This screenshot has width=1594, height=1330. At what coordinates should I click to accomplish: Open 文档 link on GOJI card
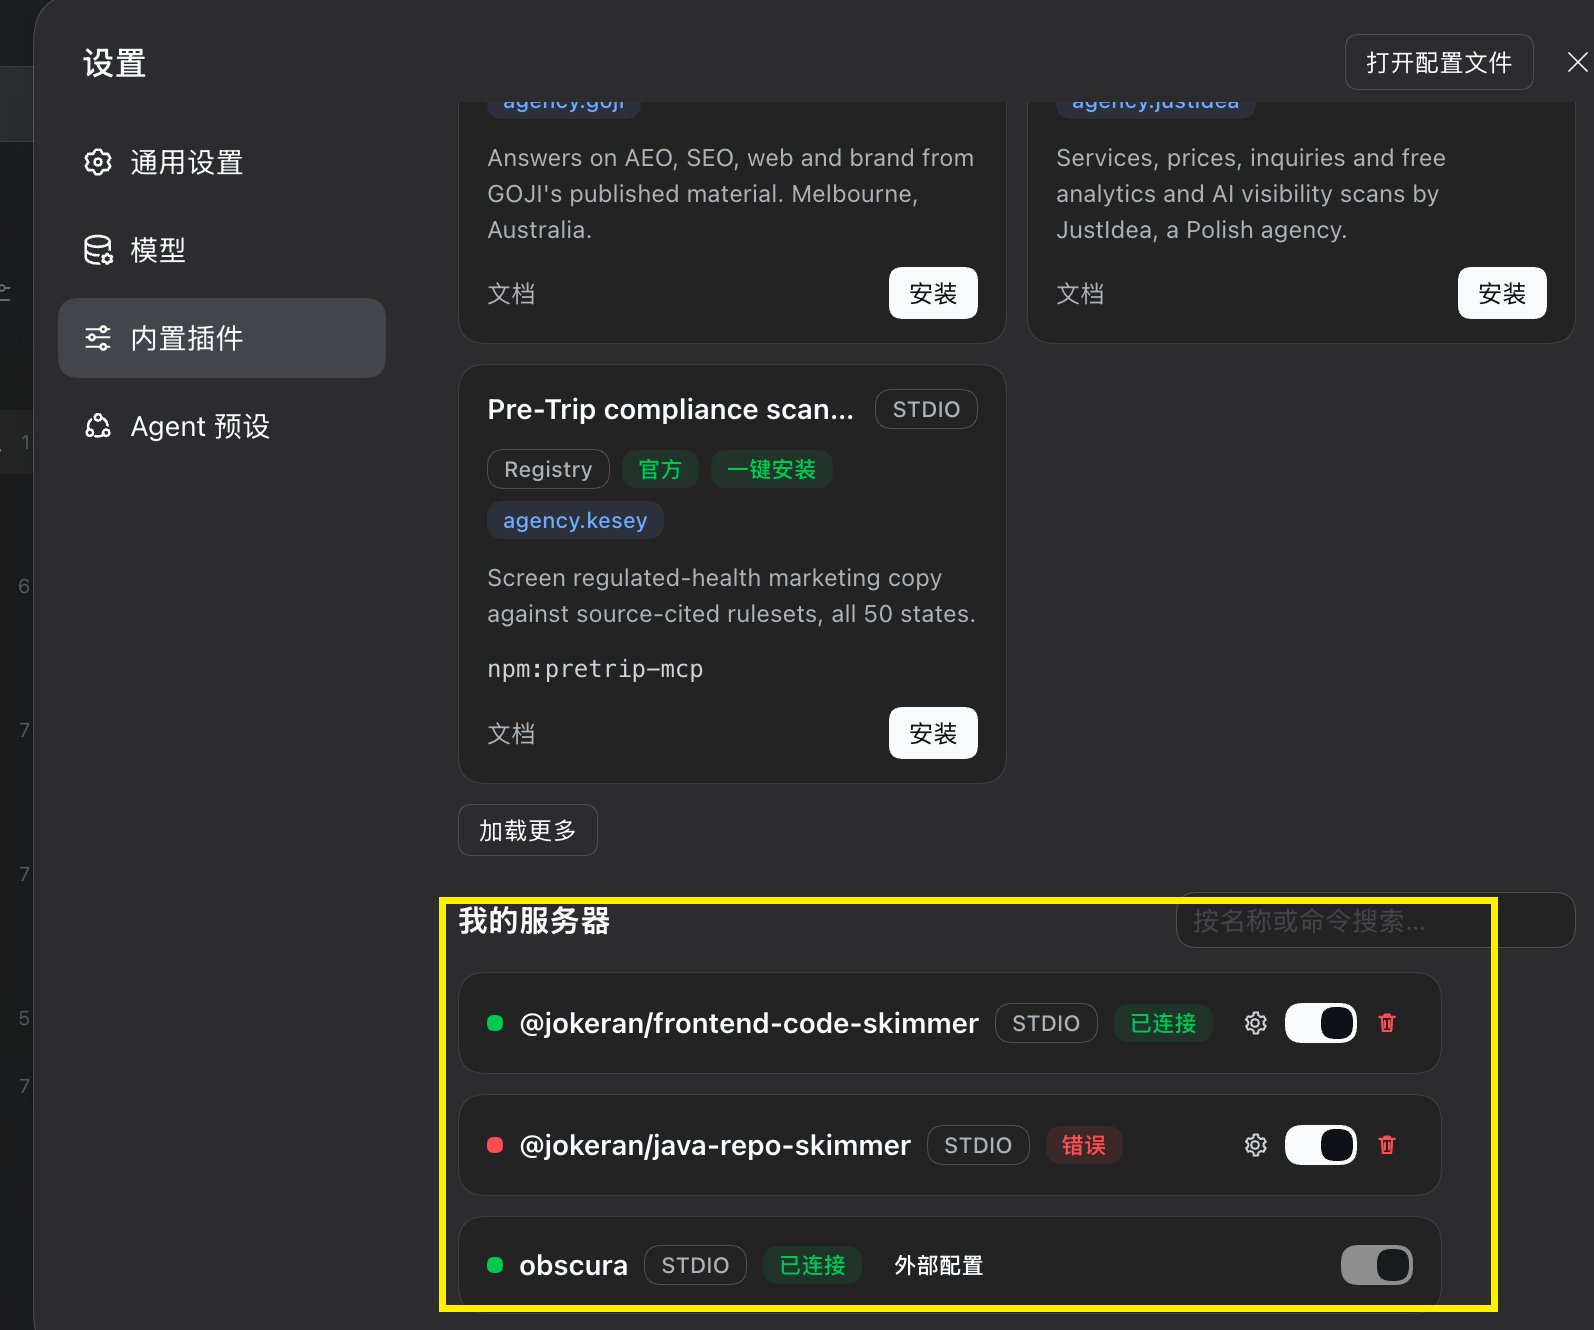(511, 294)
